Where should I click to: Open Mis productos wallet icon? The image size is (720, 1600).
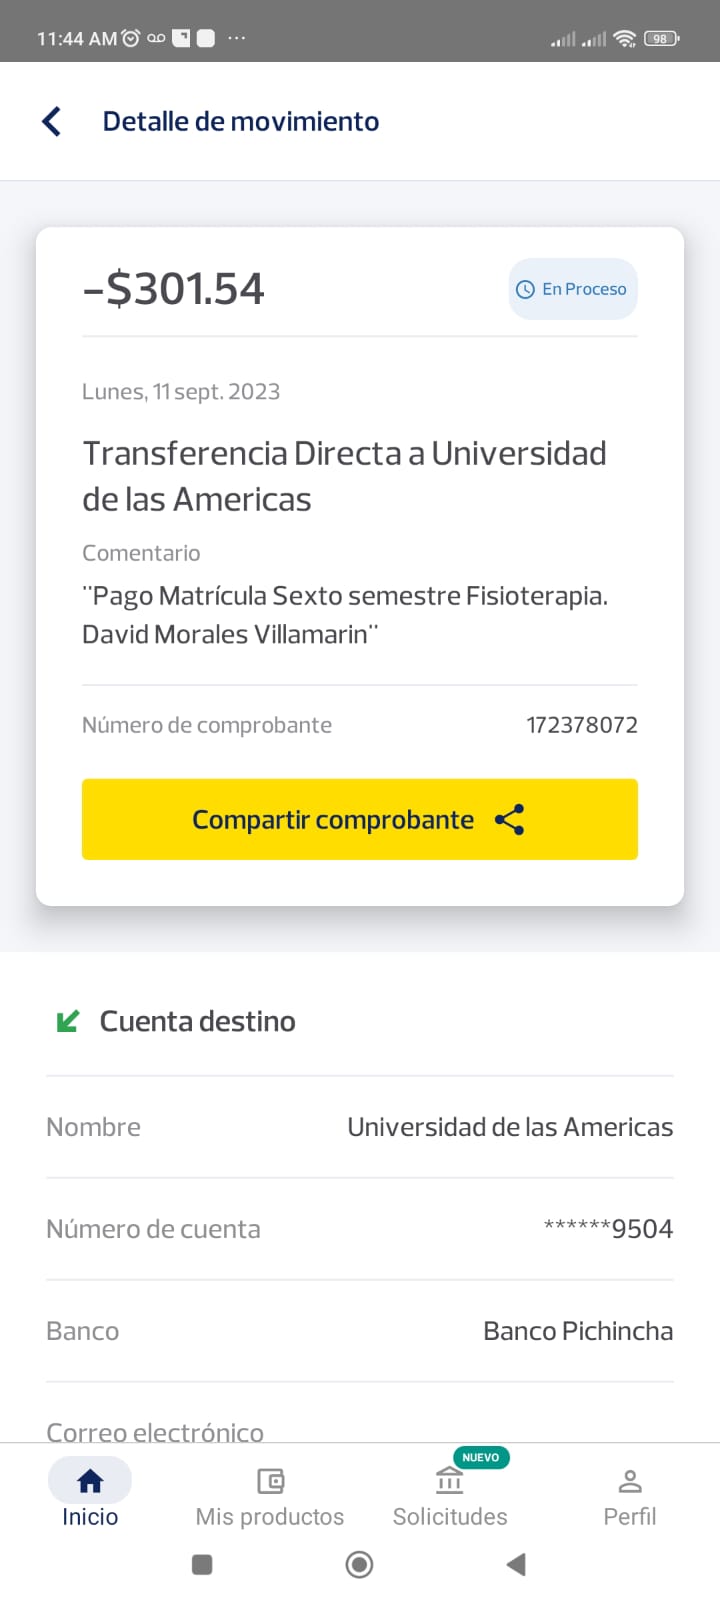pos(270,1480)
